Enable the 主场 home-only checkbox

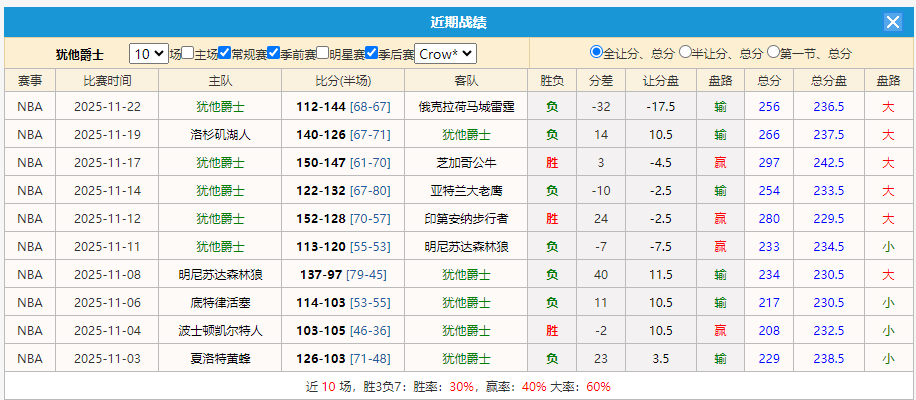pos(187,53)
